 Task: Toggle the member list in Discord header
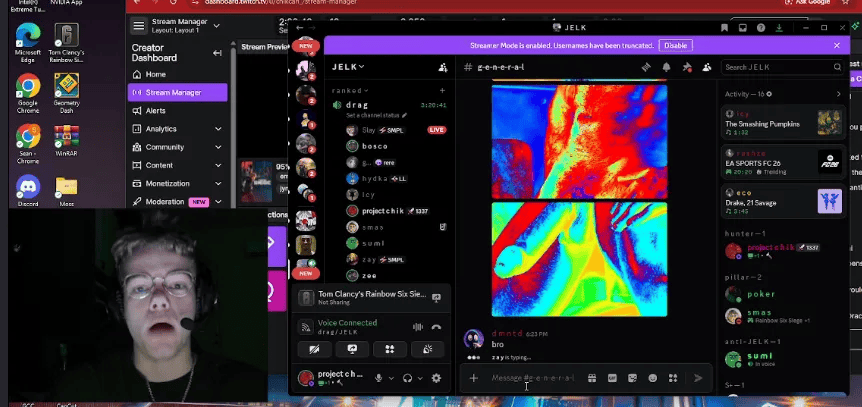coord(707,67)
